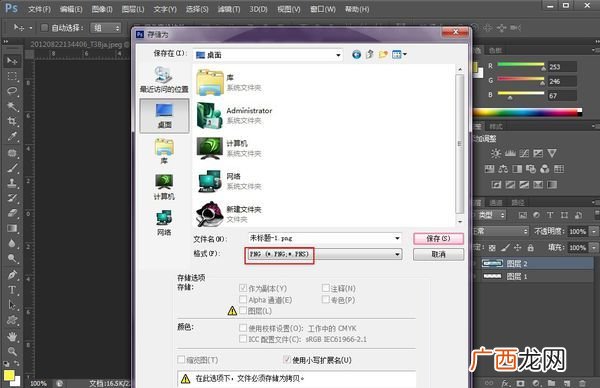Toggle 自动选择 checkbox in options bar
Viewport: 600px width, 388px height.
coord(44,28)
